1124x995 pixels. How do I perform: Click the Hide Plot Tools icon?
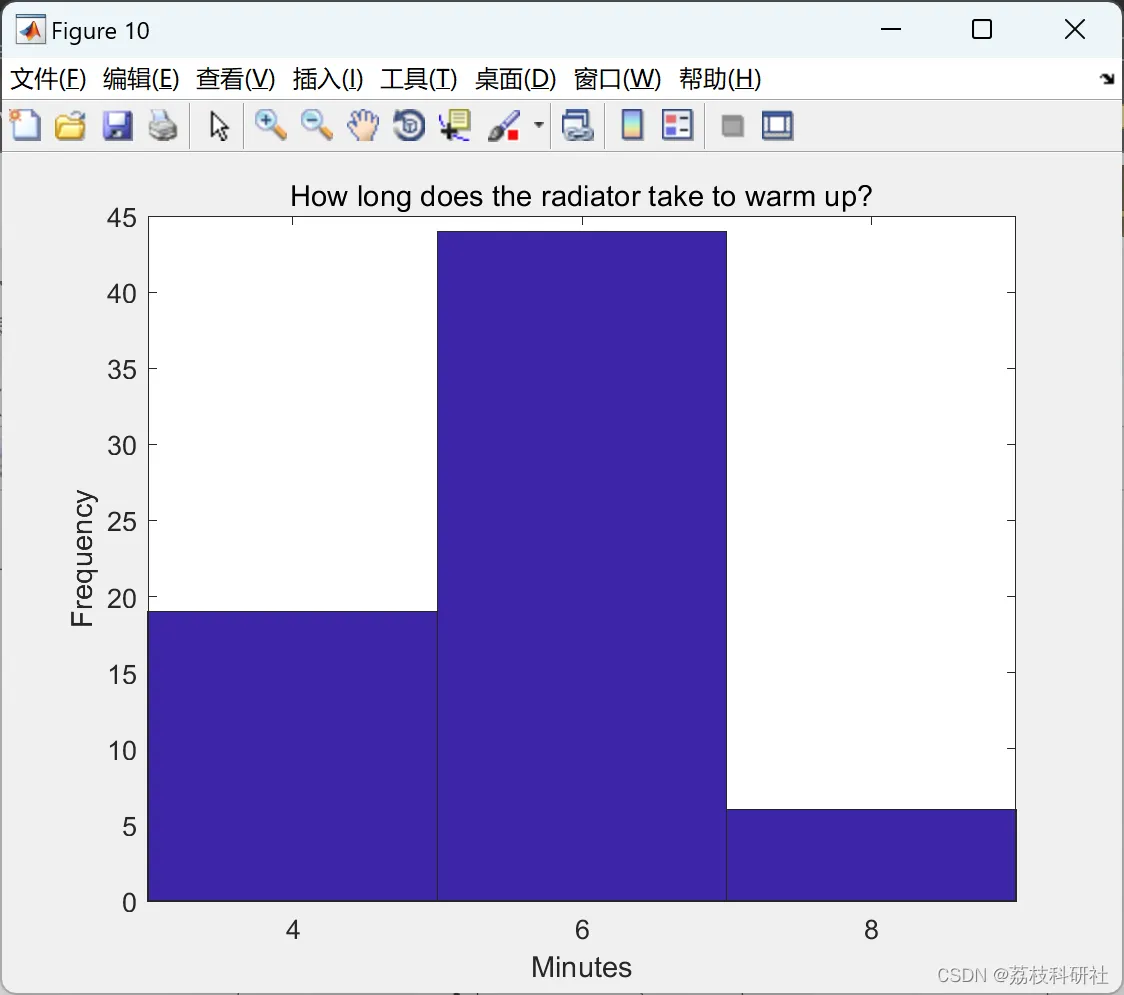pyautogui.click(x=732, y=127)
